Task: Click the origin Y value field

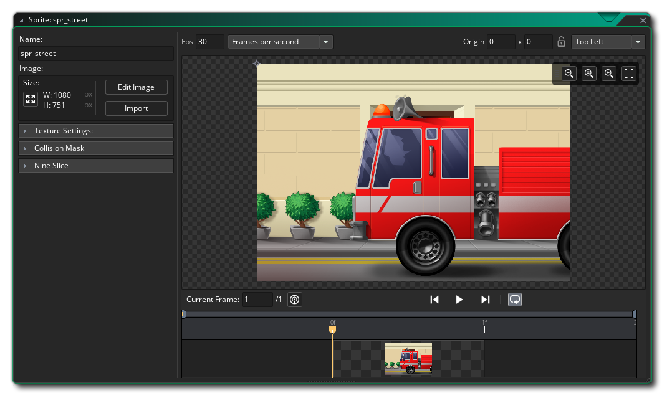Action: [x=538, y=42]
